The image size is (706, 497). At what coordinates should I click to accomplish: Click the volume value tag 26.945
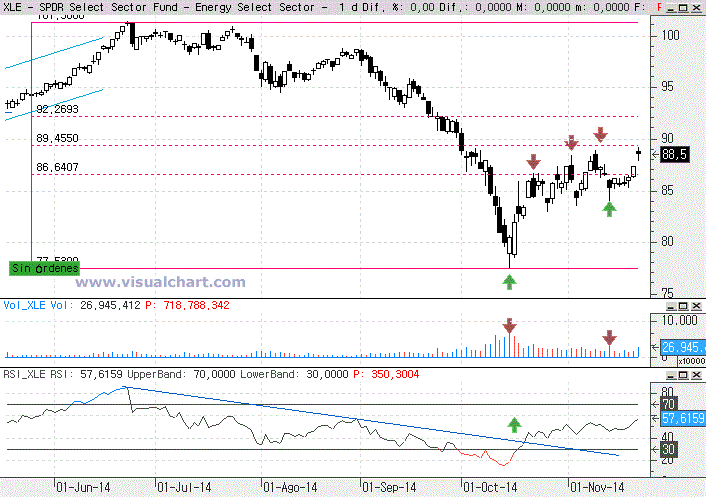[x=683, y=348]
